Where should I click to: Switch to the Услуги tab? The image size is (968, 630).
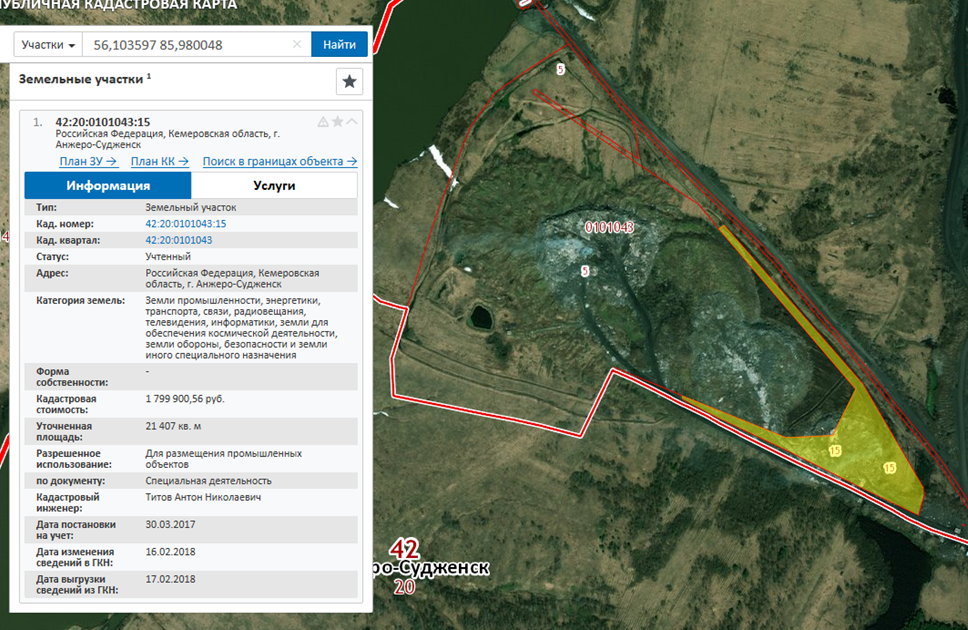pos(273,186)
